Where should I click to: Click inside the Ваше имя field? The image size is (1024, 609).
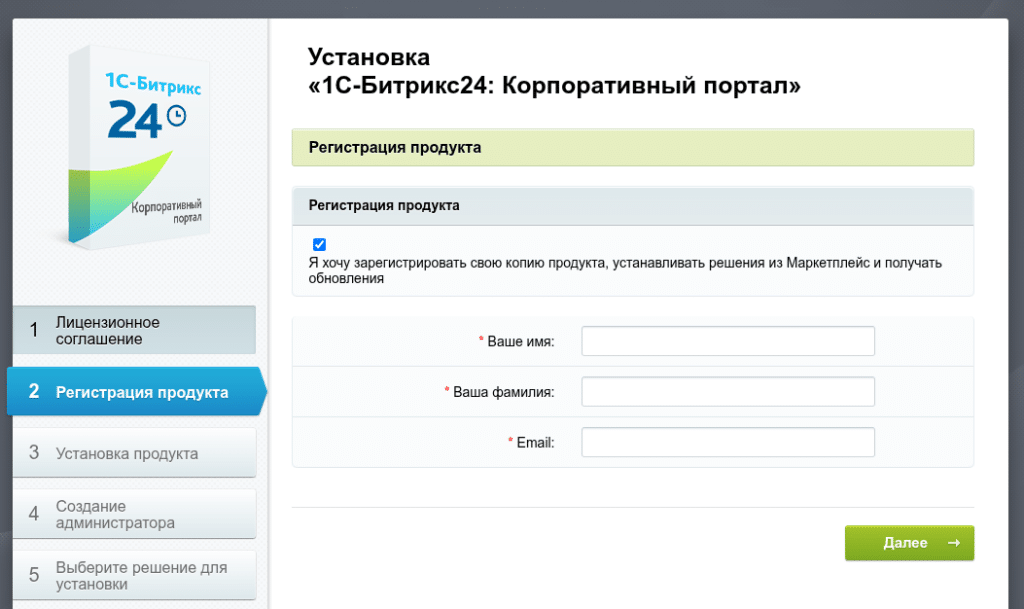(x=727, y=341)
